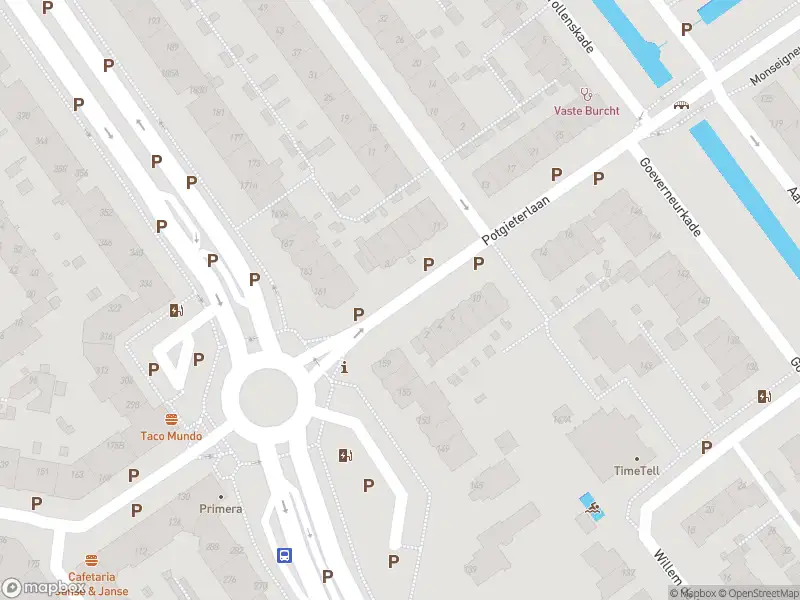Select the Primera shop label
Screen dimensions: 800x600
[220, 509]
